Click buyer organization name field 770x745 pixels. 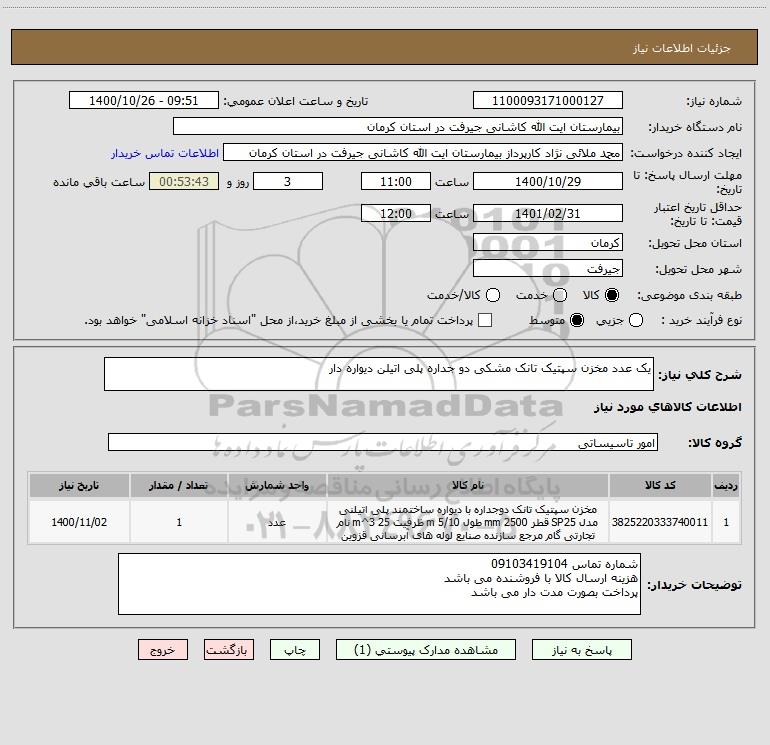click(x=398, y=127)
